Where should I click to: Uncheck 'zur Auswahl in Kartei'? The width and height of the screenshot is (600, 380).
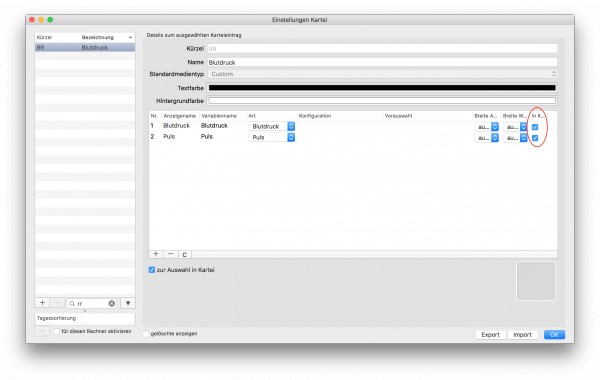[x=152, y=270]
